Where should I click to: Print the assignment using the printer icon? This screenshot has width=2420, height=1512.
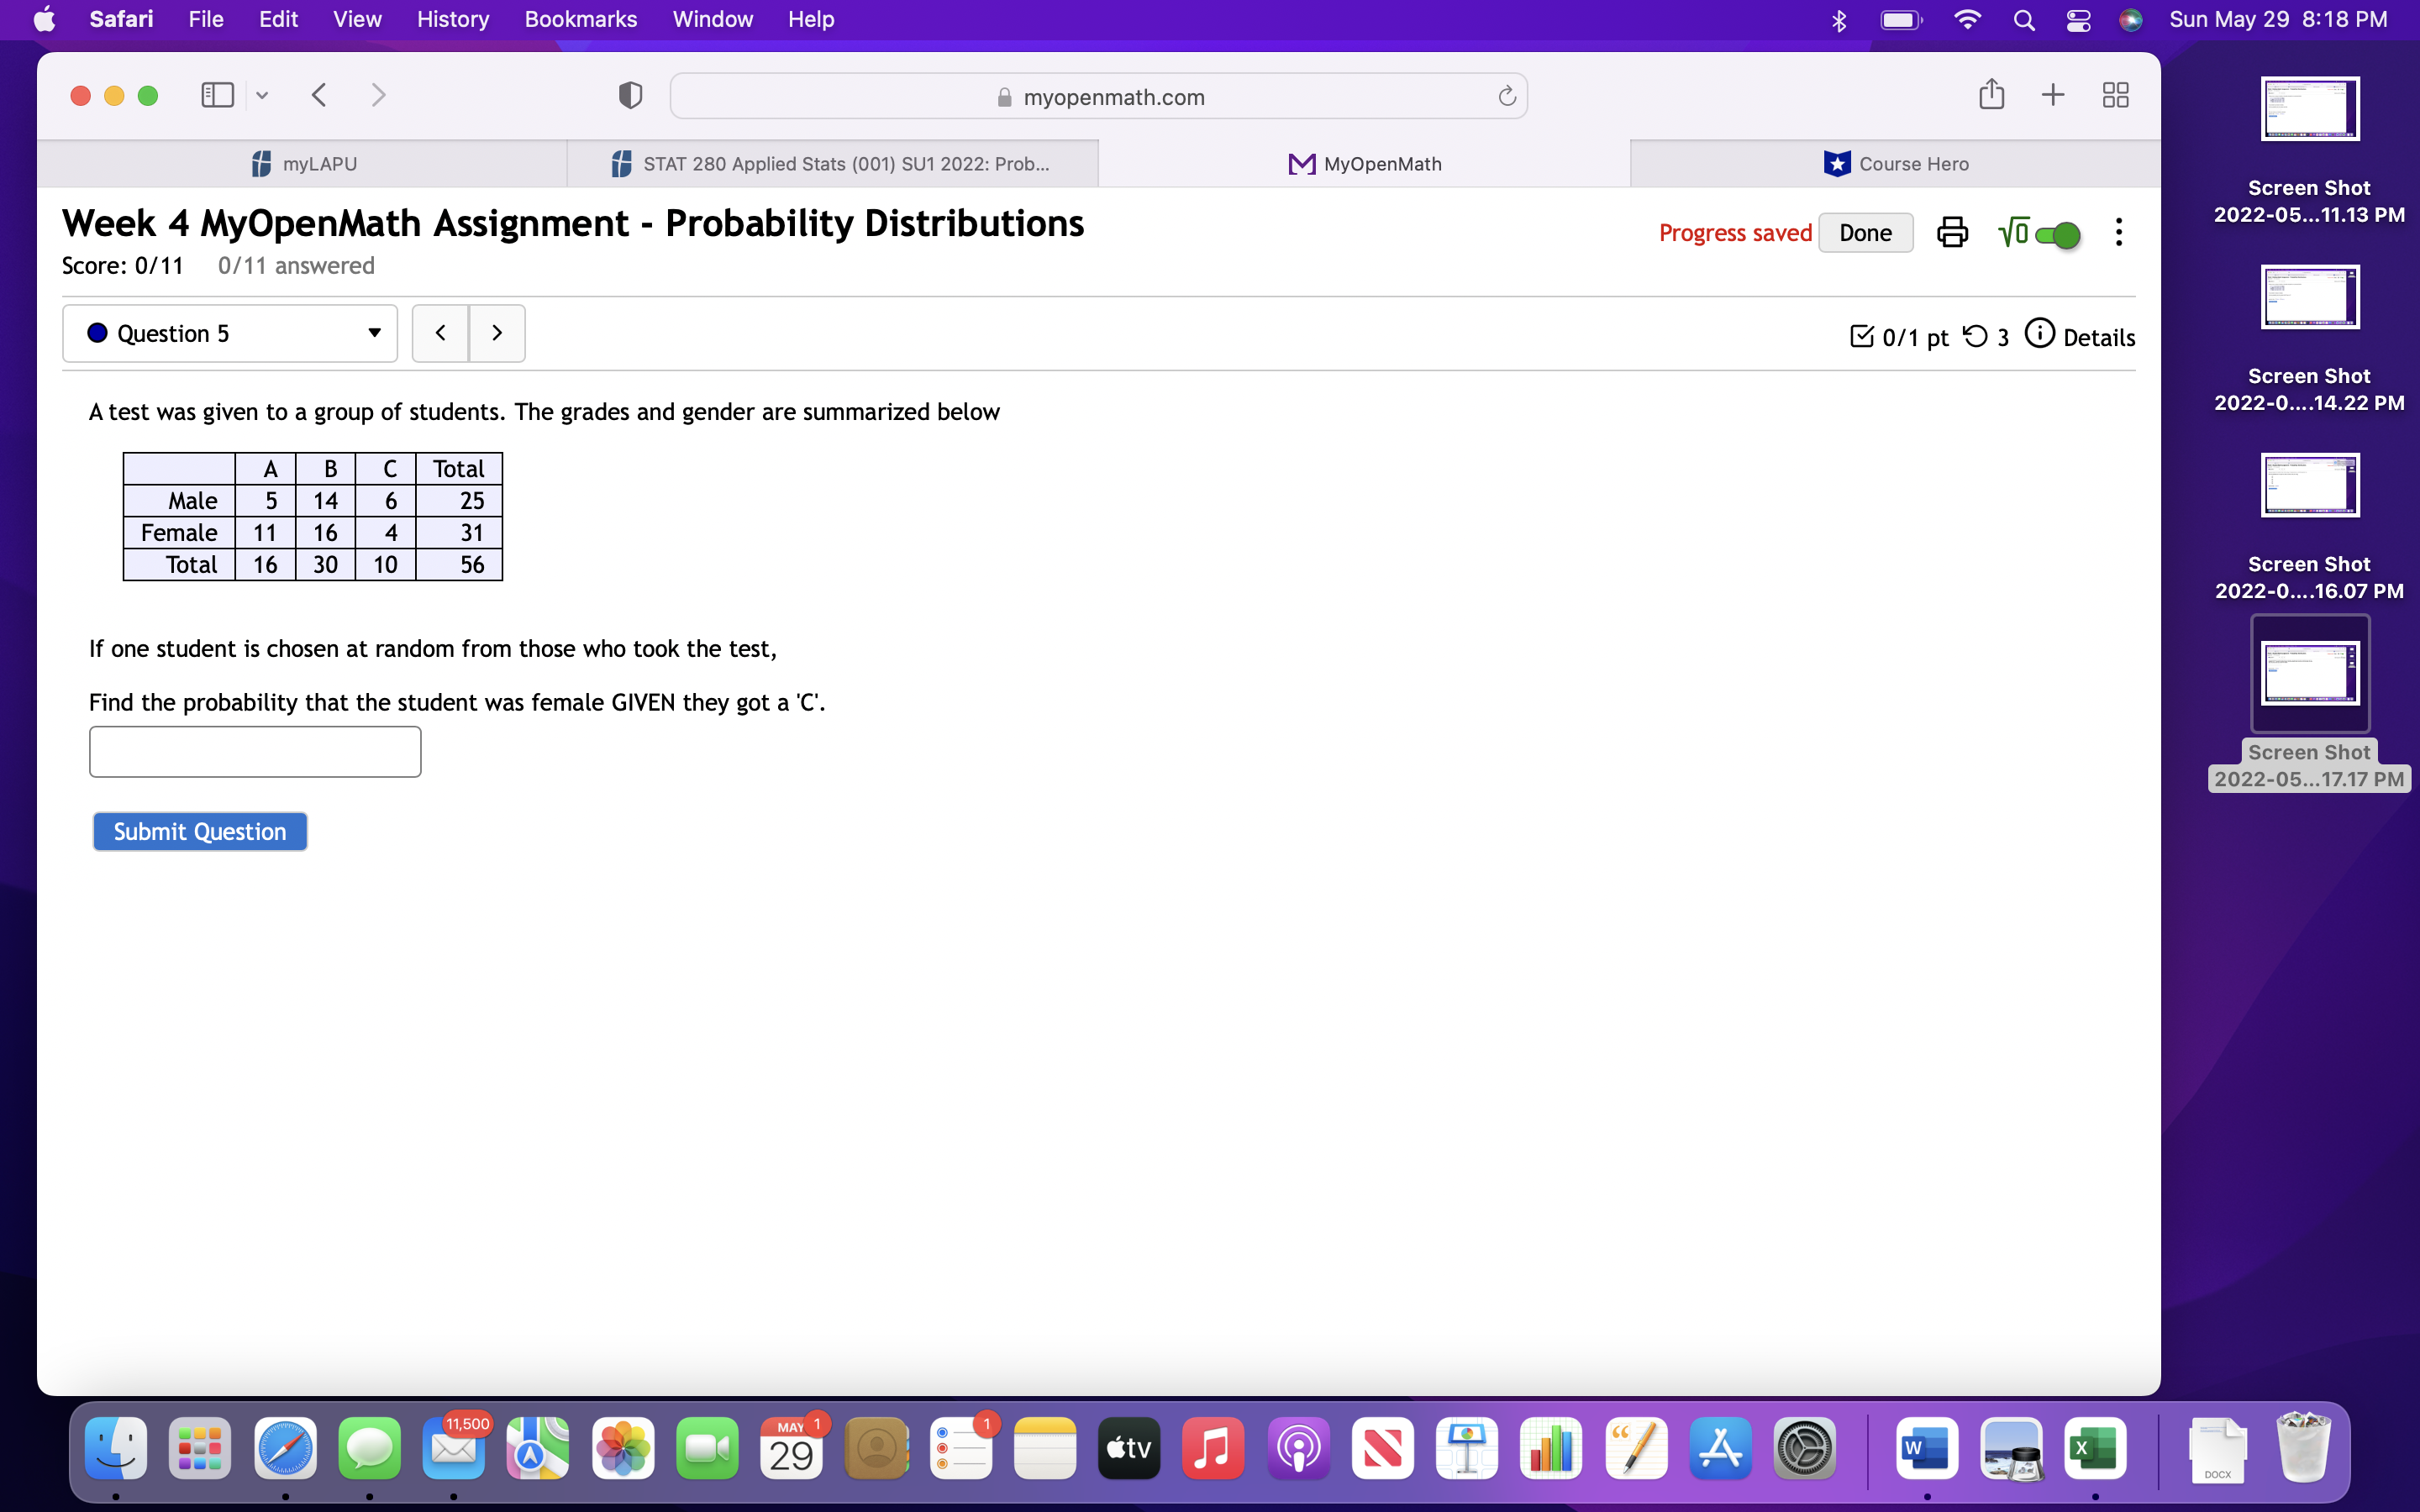tap(1951, 232)
